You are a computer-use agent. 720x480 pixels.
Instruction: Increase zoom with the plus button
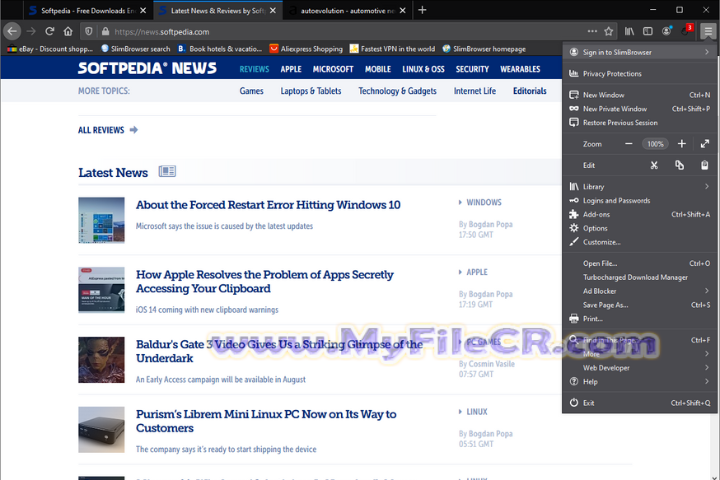tap(682, 144)
